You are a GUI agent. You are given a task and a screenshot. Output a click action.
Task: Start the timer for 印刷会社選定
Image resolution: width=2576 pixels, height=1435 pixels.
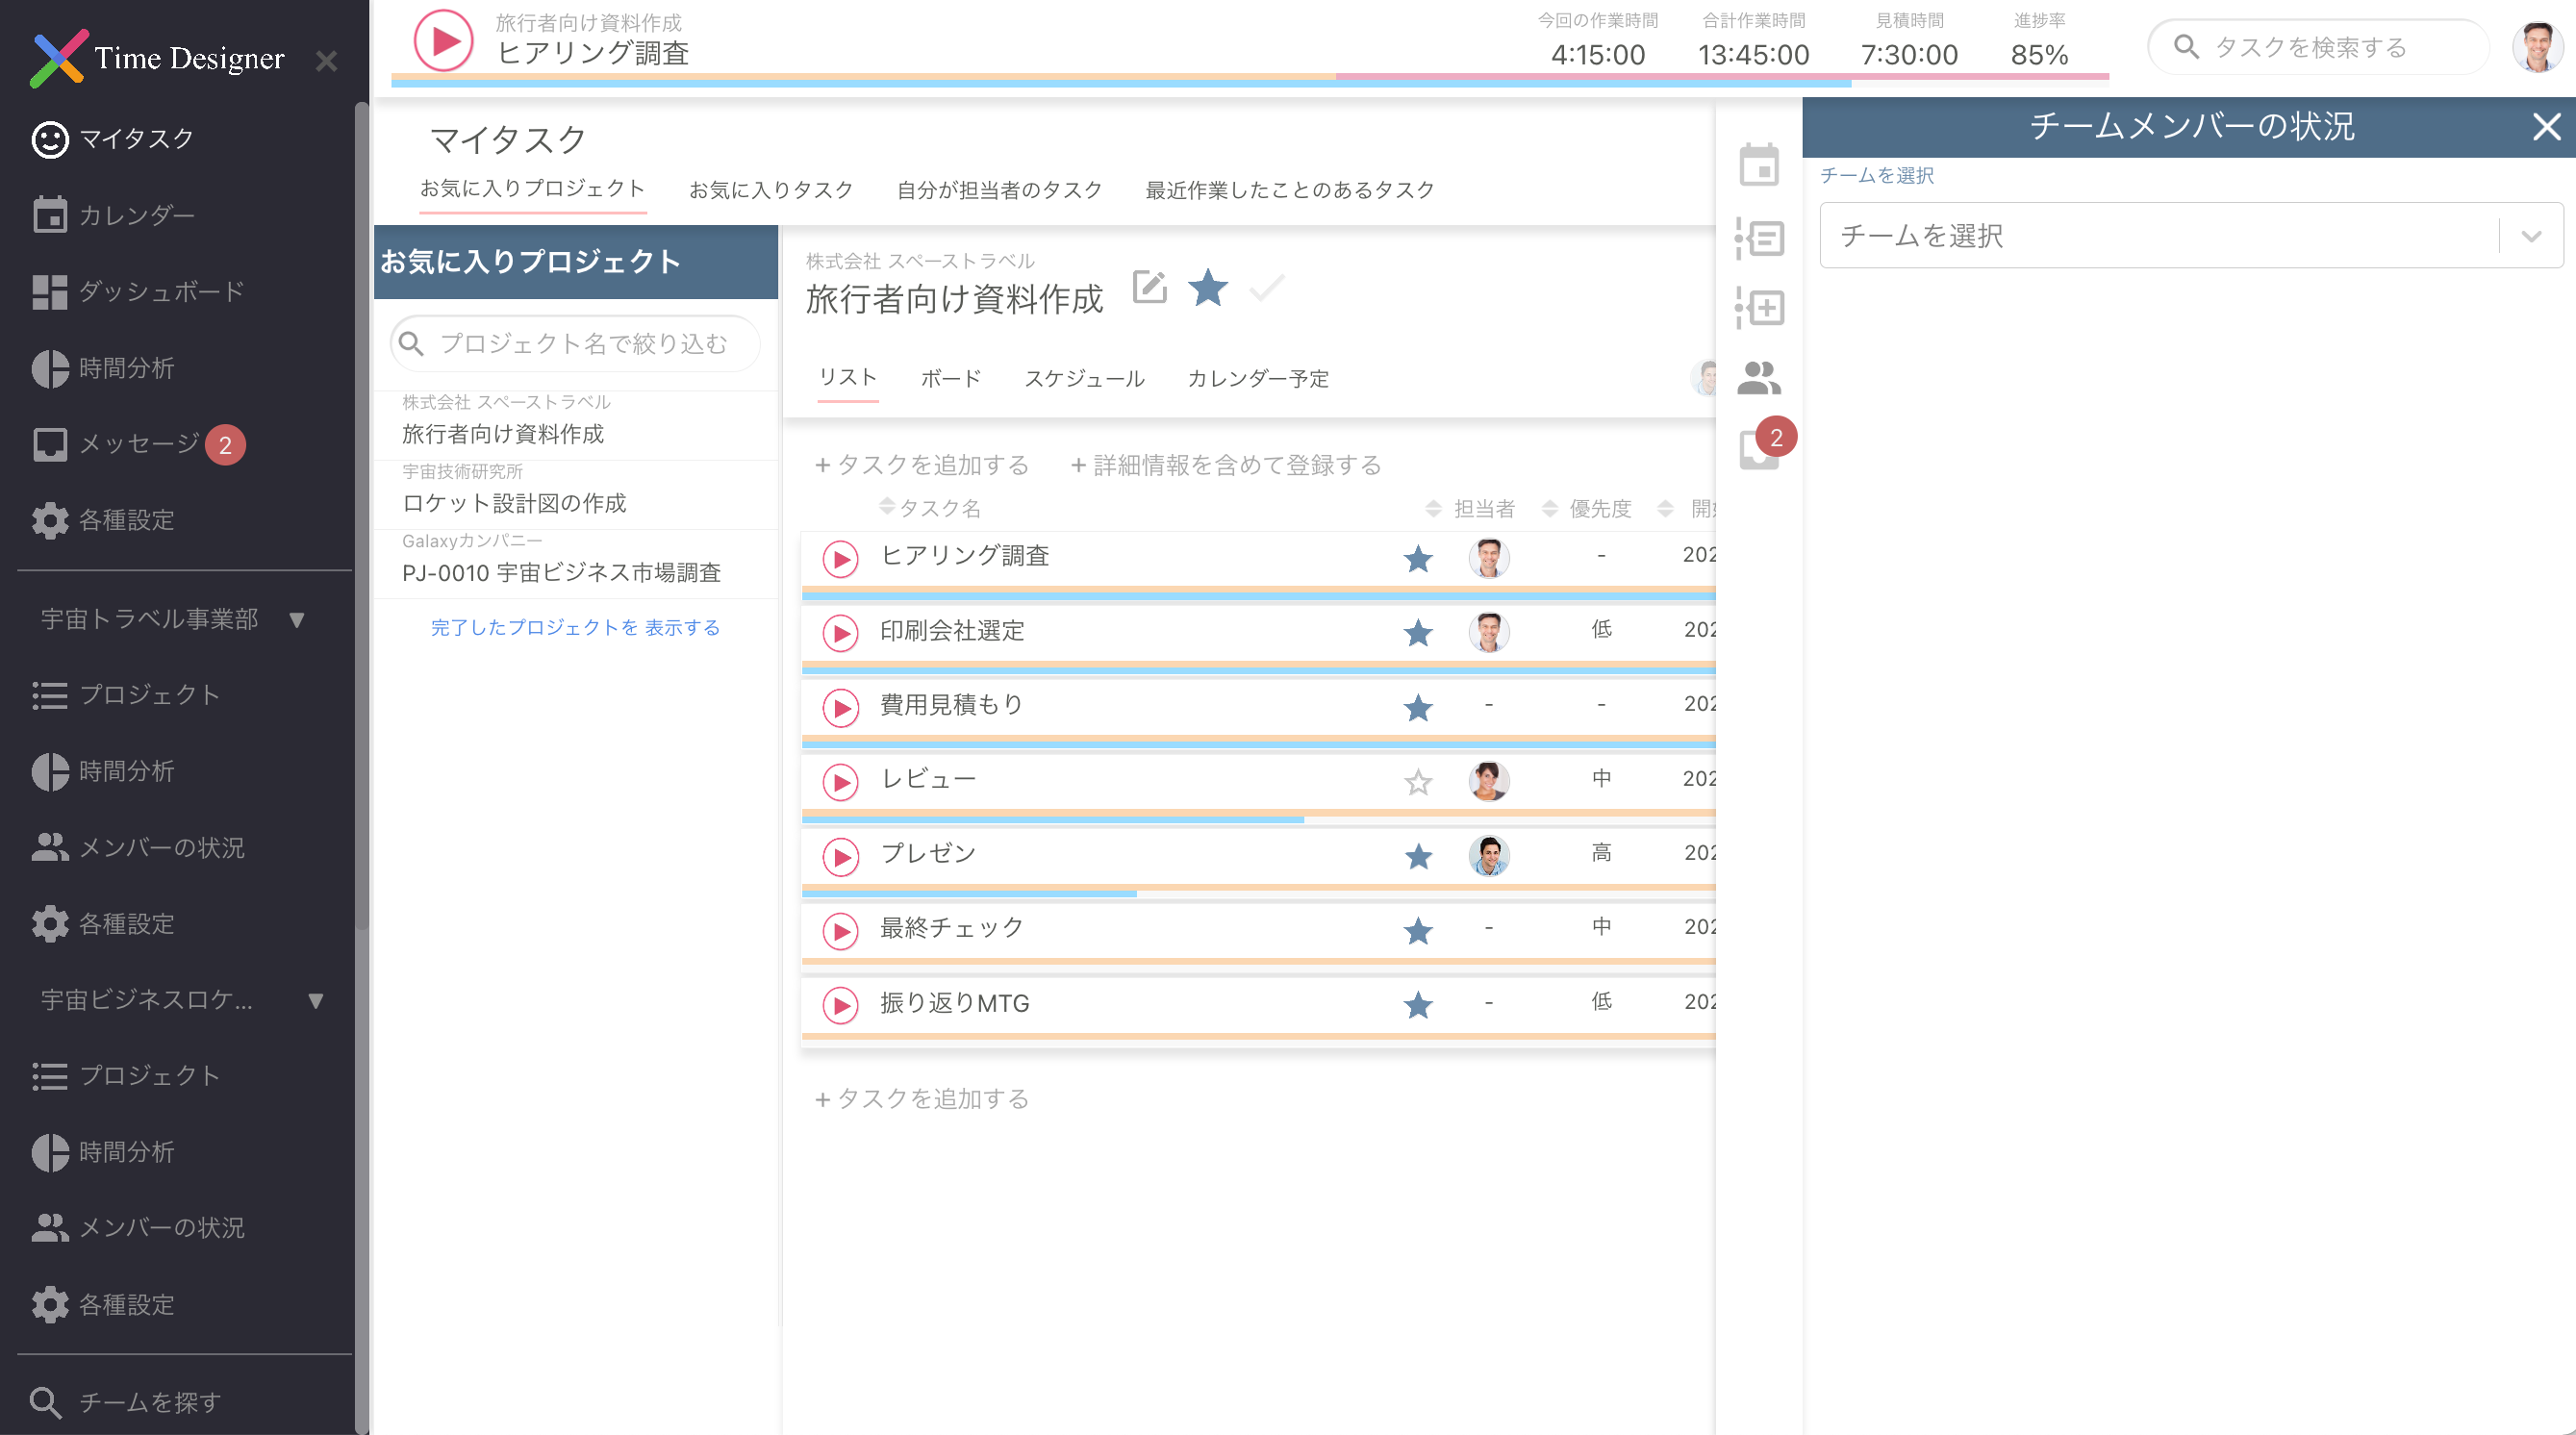pyautogui.click(x=841, y=633)
